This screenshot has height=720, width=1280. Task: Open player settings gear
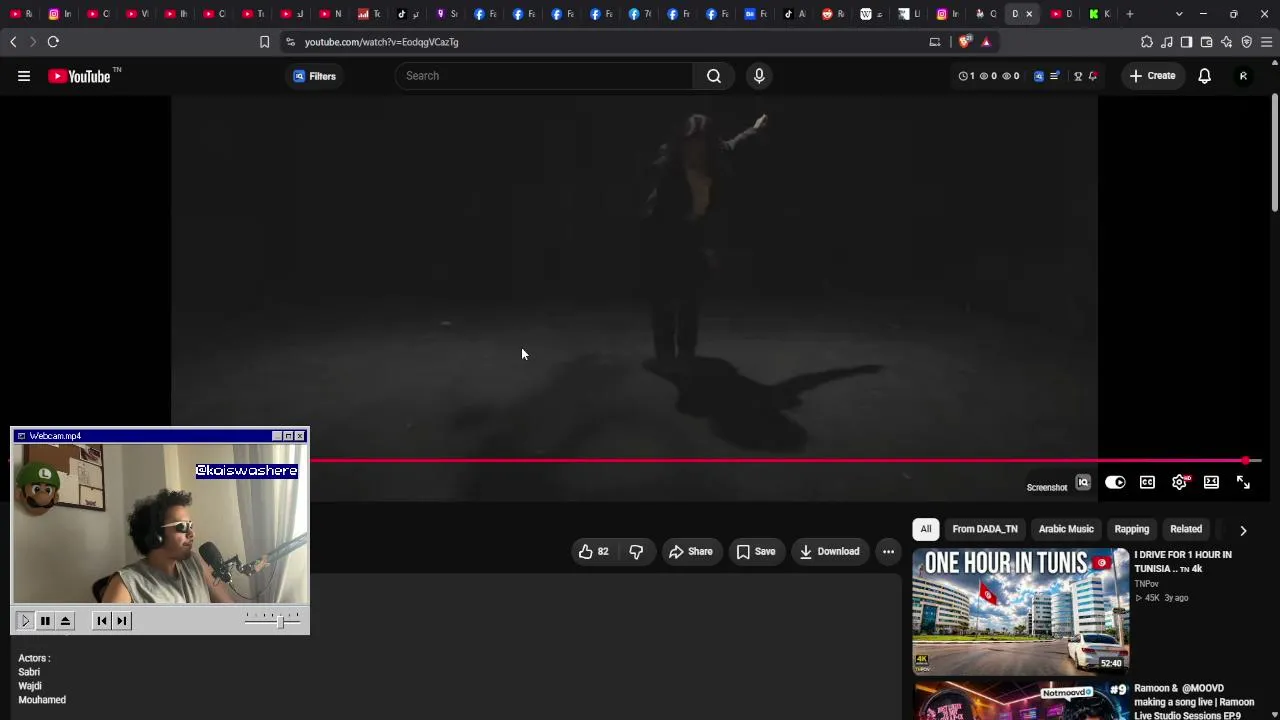[x=1180, y=483]
